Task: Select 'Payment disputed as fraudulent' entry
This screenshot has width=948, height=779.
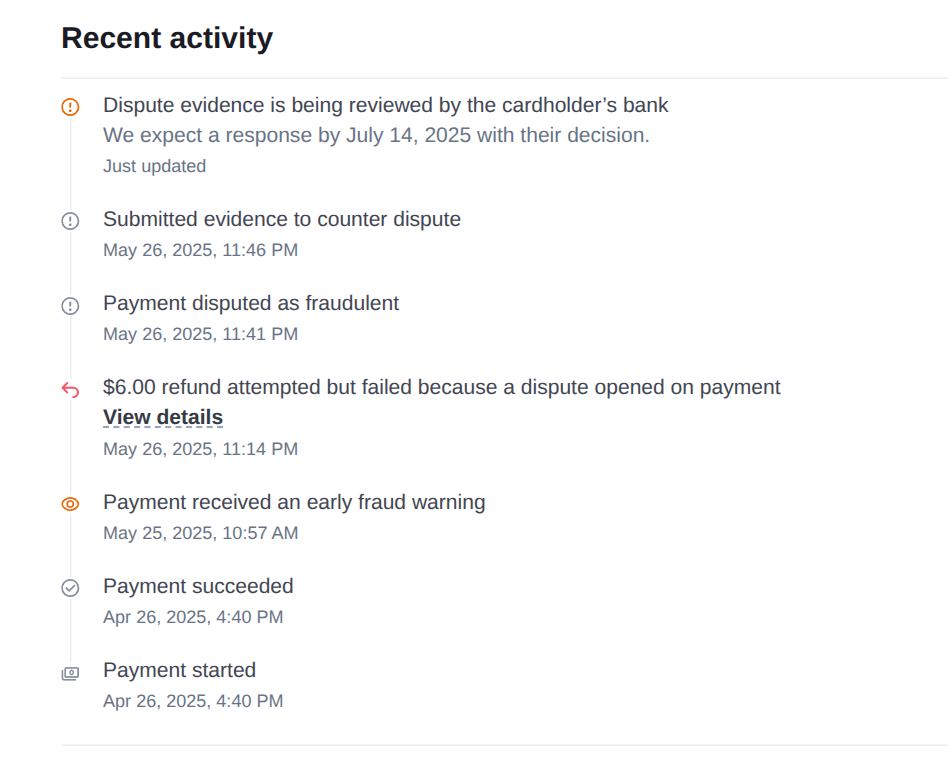Action: pos(251,303)
